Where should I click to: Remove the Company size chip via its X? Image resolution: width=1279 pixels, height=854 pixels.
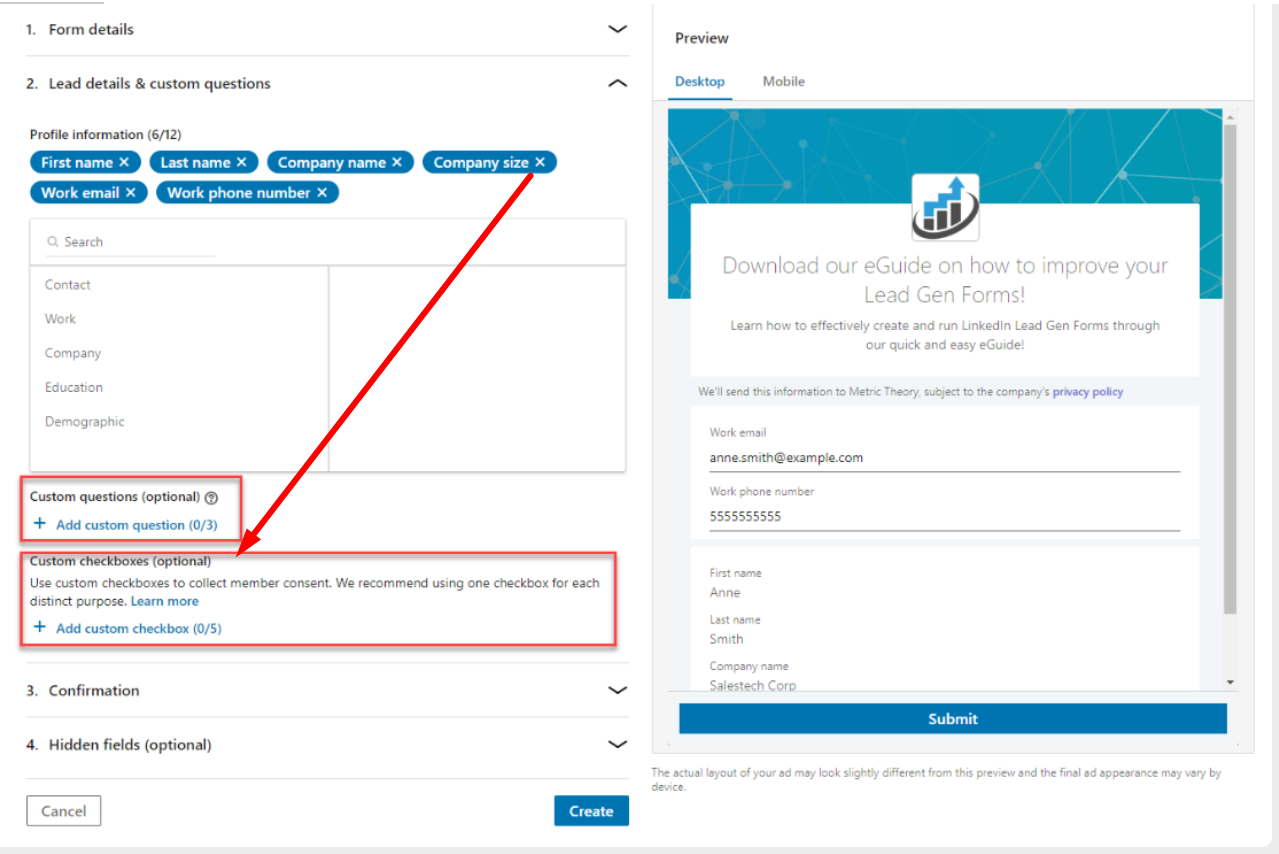pyautogui.click(x=540, y=162)
